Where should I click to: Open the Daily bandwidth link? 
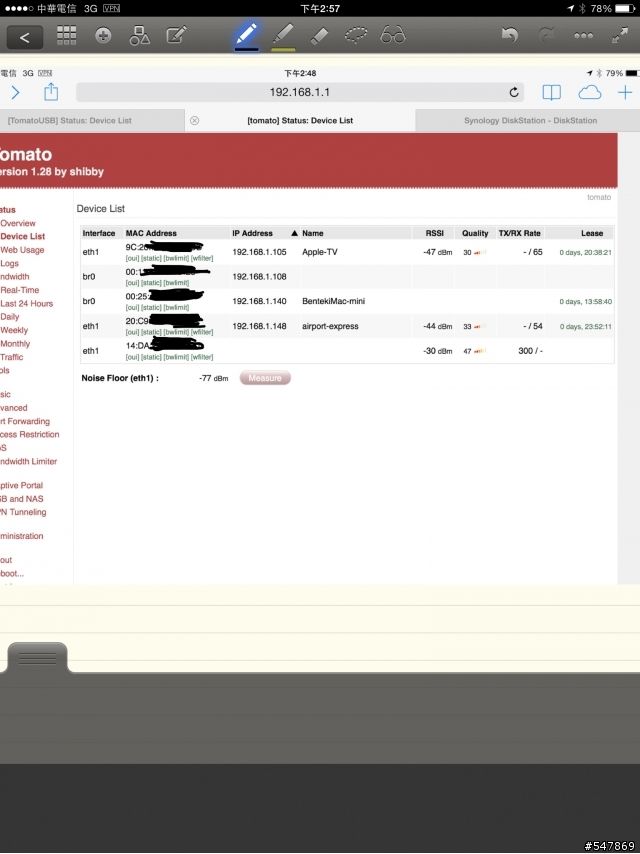pos(9,317)
